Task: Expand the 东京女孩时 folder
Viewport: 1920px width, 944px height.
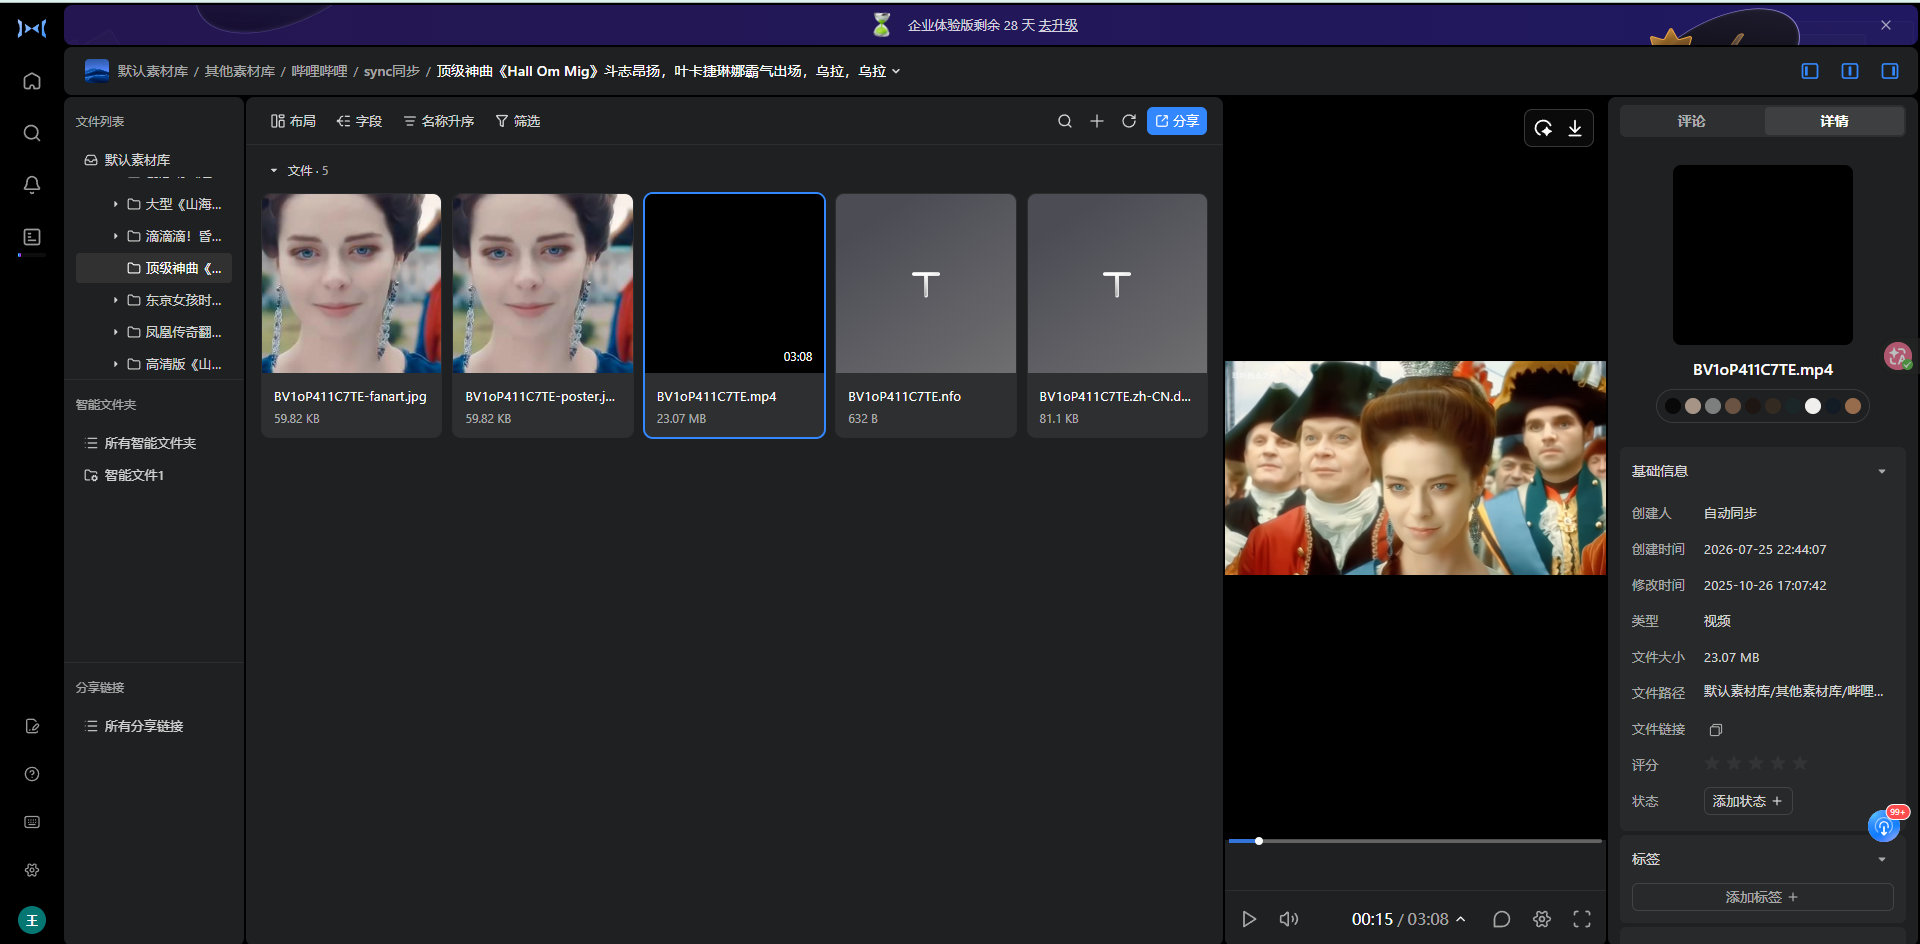Action: point(116,300)
